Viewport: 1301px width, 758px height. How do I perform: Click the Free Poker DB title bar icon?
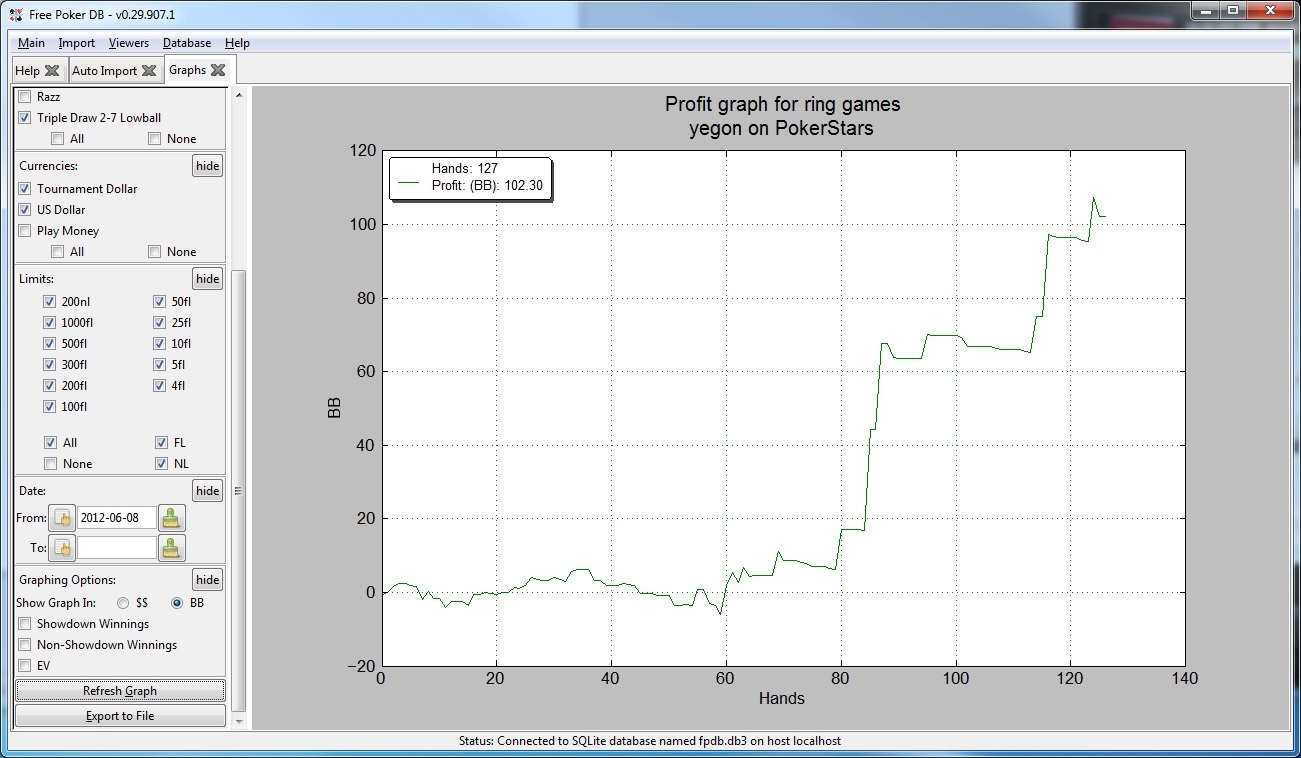(x=14, y=11)
